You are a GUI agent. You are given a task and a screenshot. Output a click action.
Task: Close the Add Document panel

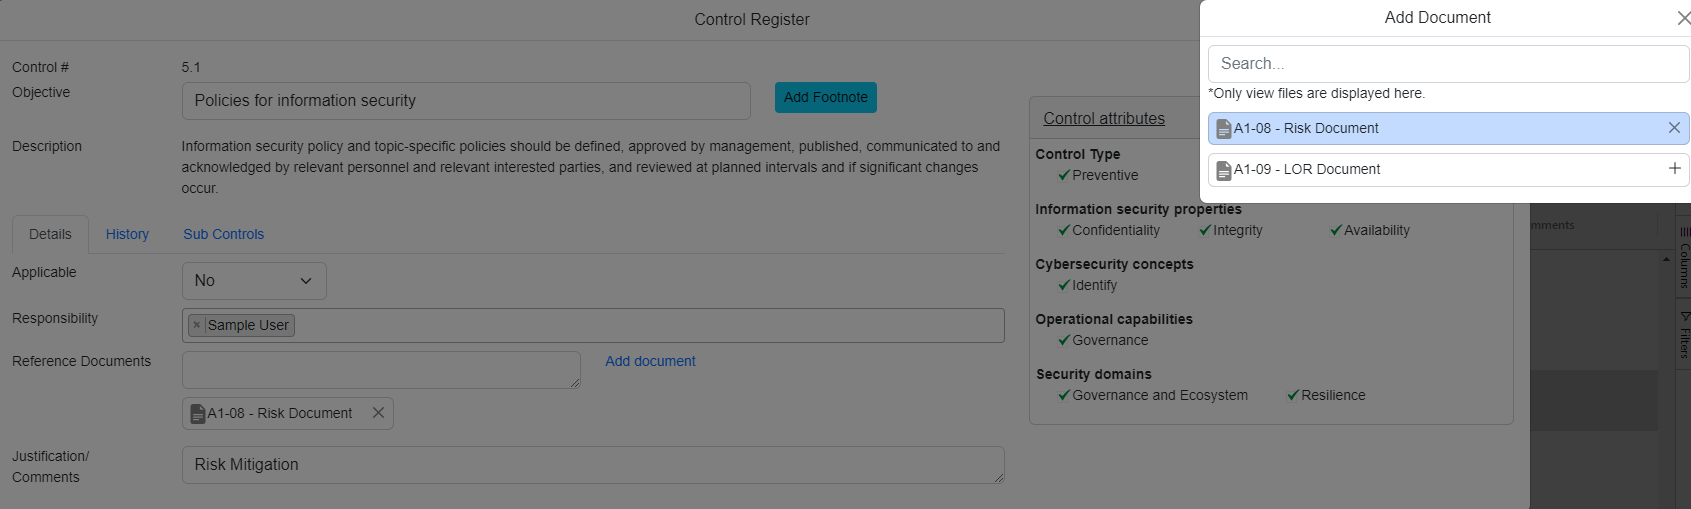pyautogui.click(x=1683, y=18)
